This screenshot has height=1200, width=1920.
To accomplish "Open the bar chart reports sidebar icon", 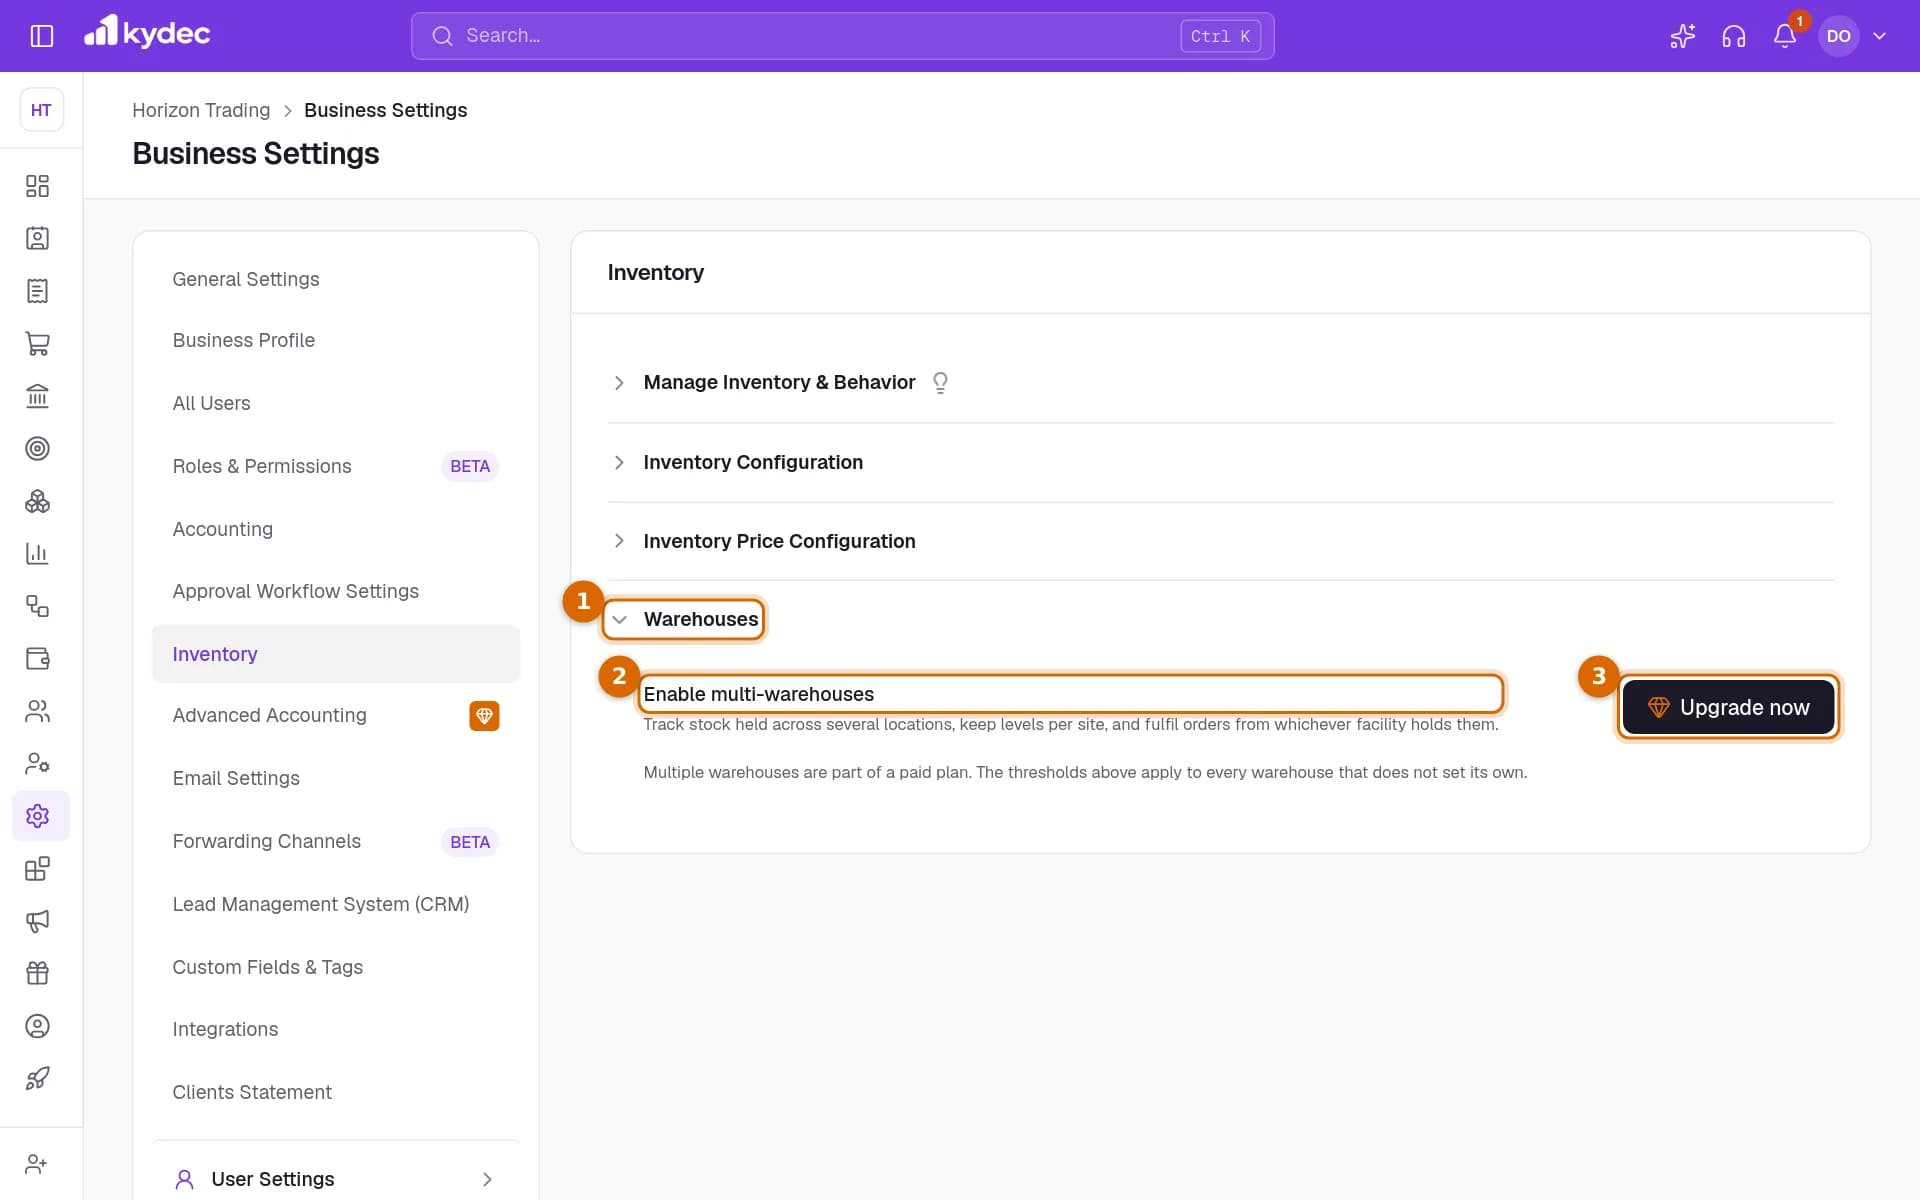I will (x=37, y=553).
